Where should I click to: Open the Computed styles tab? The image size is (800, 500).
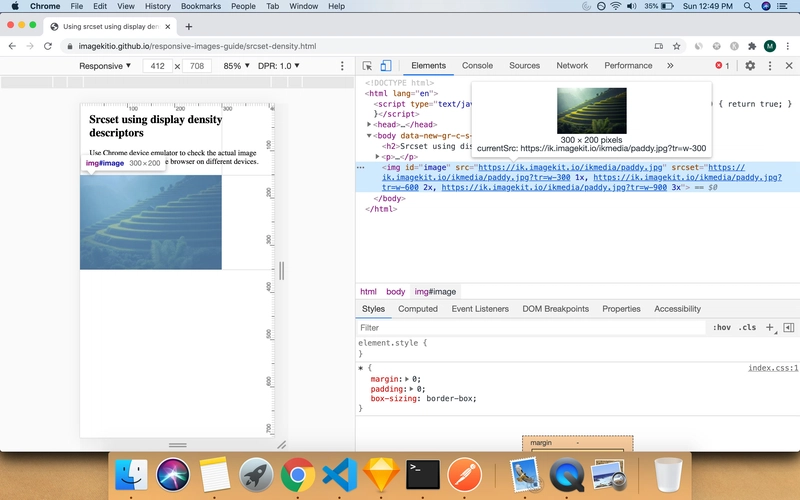coord(418,309)
